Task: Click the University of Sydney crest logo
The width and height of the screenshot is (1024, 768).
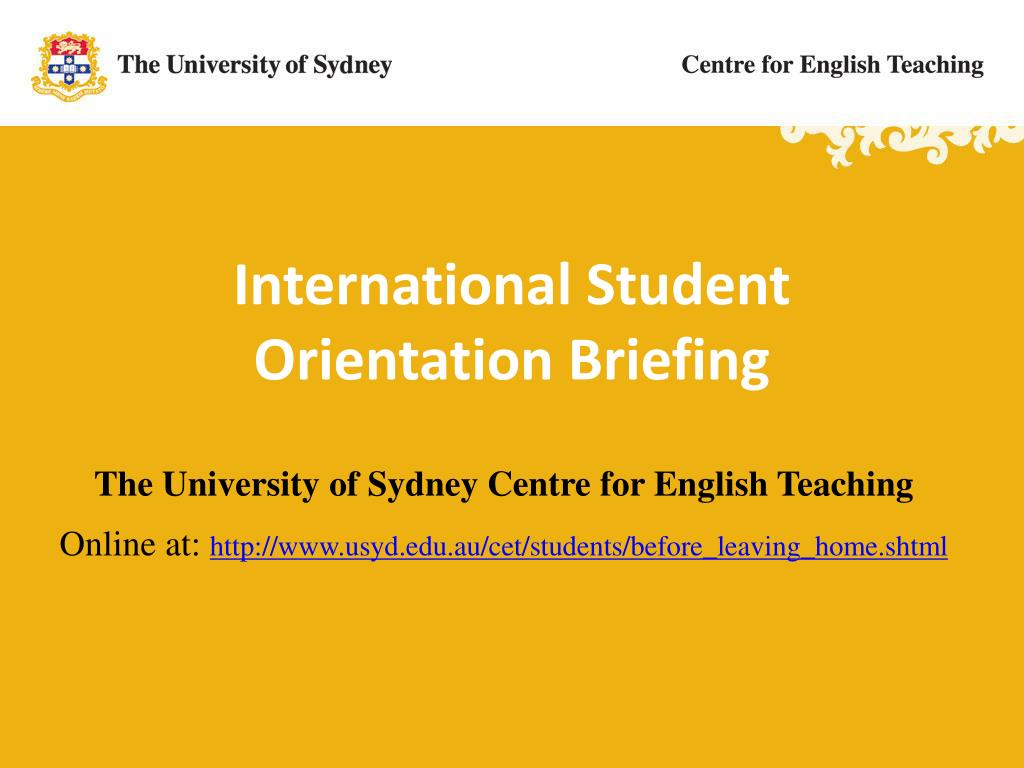Action: pos(69,66)
